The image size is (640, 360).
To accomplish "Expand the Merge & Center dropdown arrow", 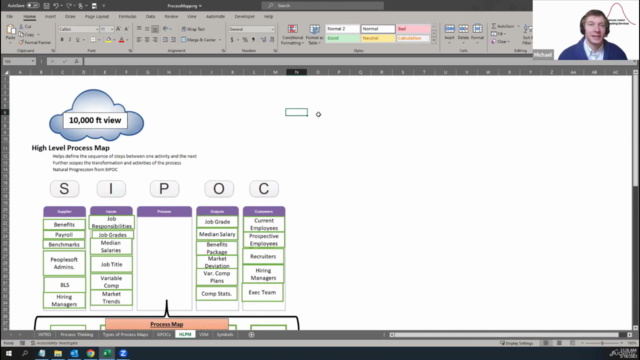I will point(220,40).
